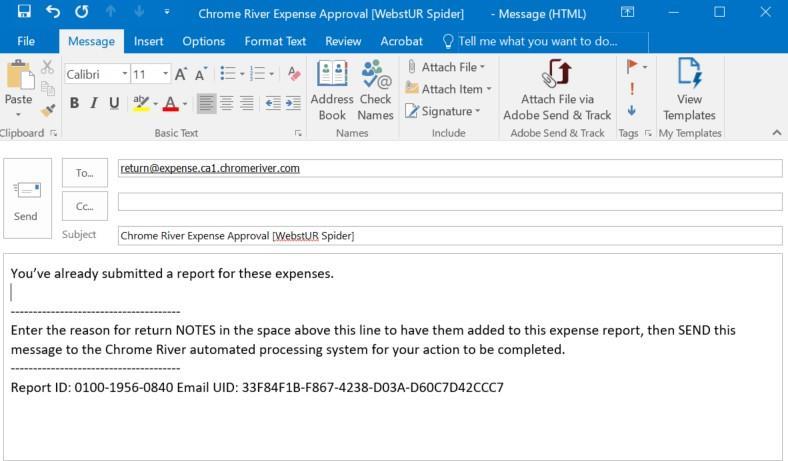Click the Subject field text
Image resolution: width=788 pixels, height=461 pixels.
point(237,236)
